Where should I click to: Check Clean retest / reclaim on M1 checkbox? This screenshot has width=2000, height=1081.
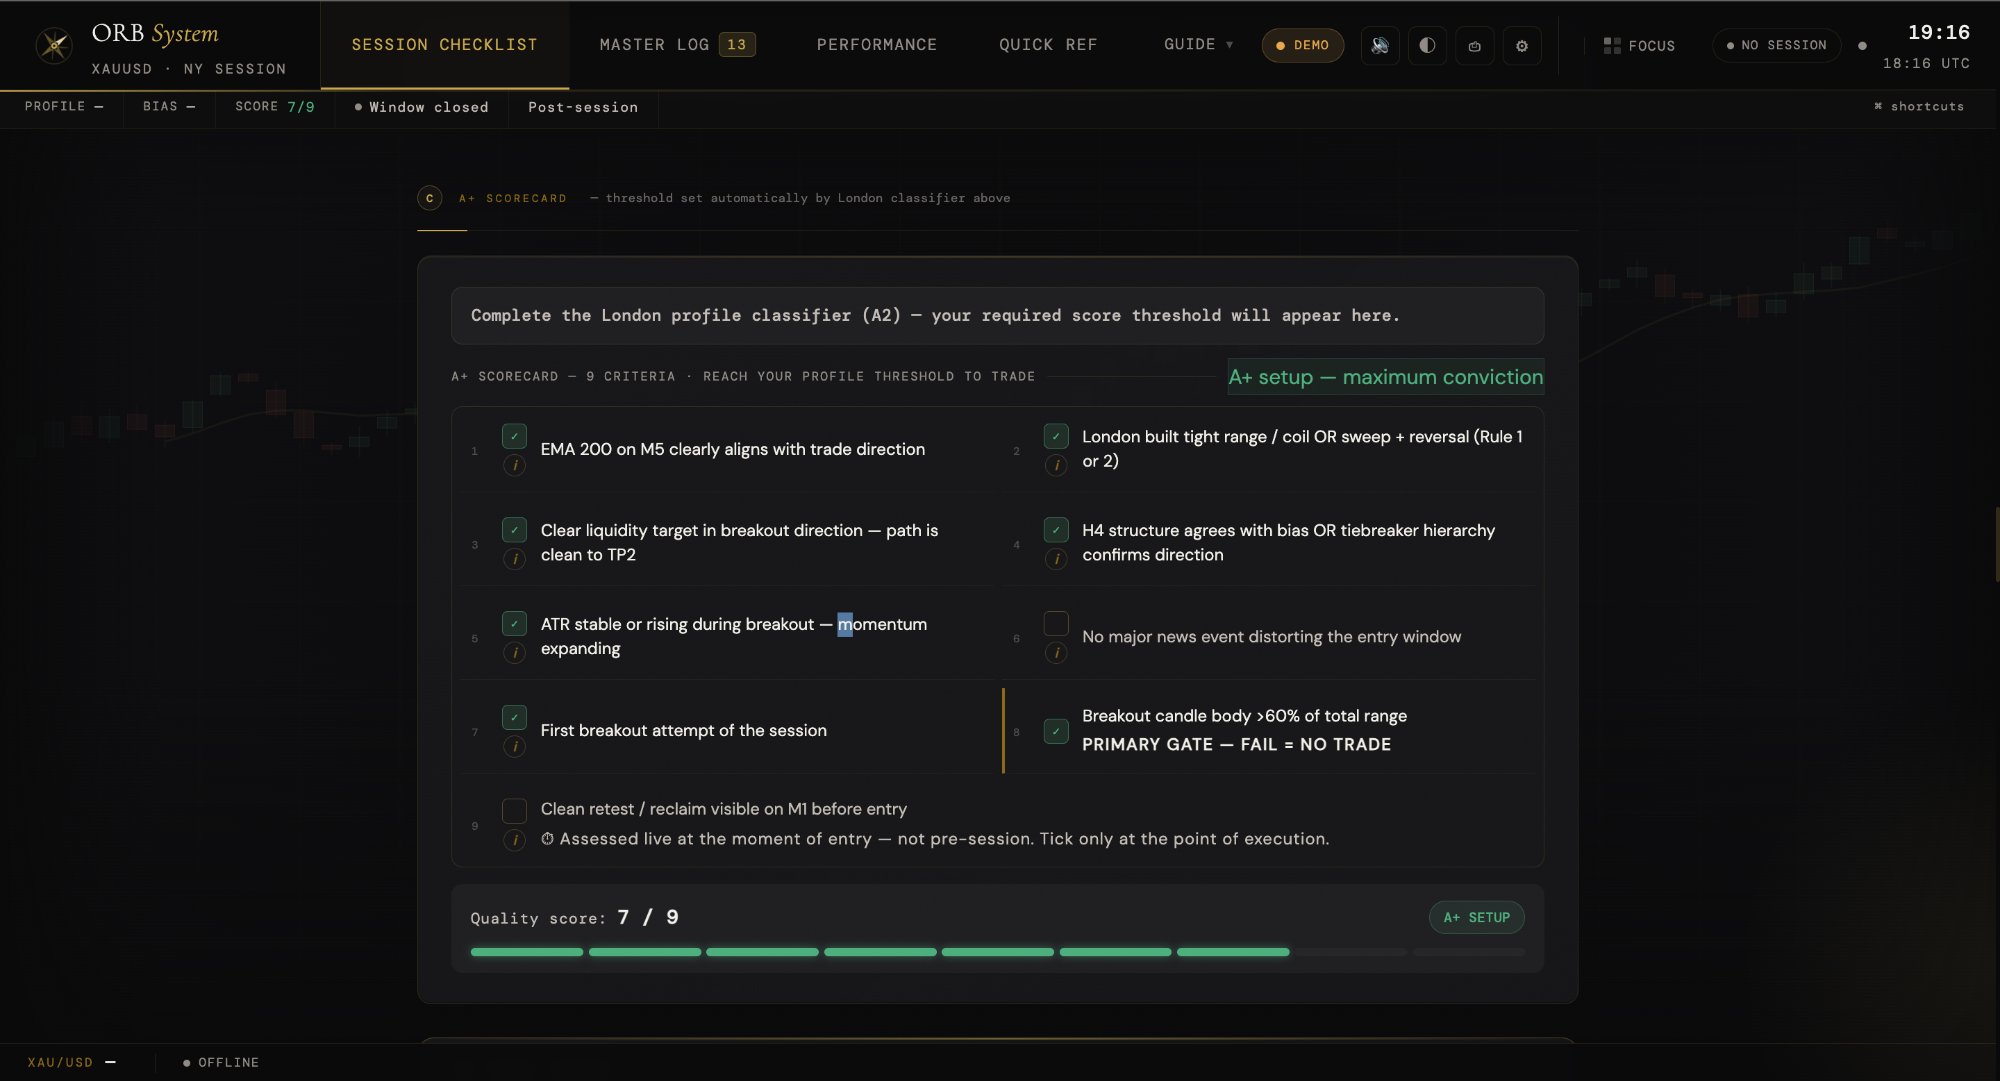514,810
